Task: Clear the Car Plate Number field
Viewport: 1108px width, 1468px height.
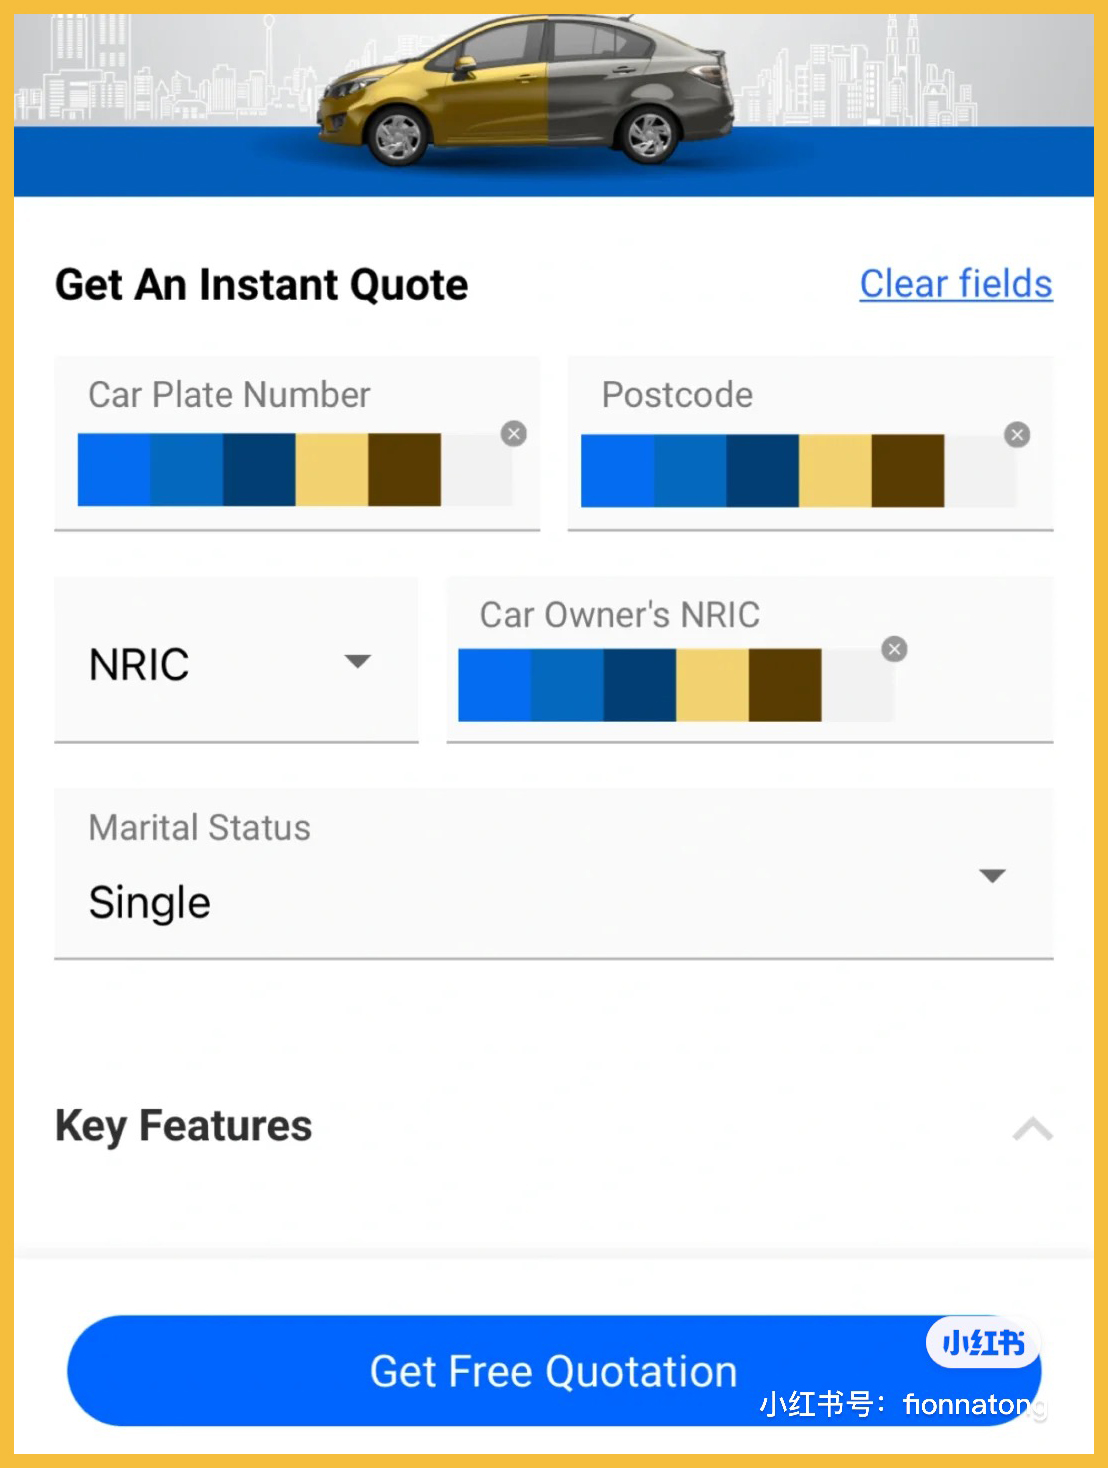Action: click(514, 434)
